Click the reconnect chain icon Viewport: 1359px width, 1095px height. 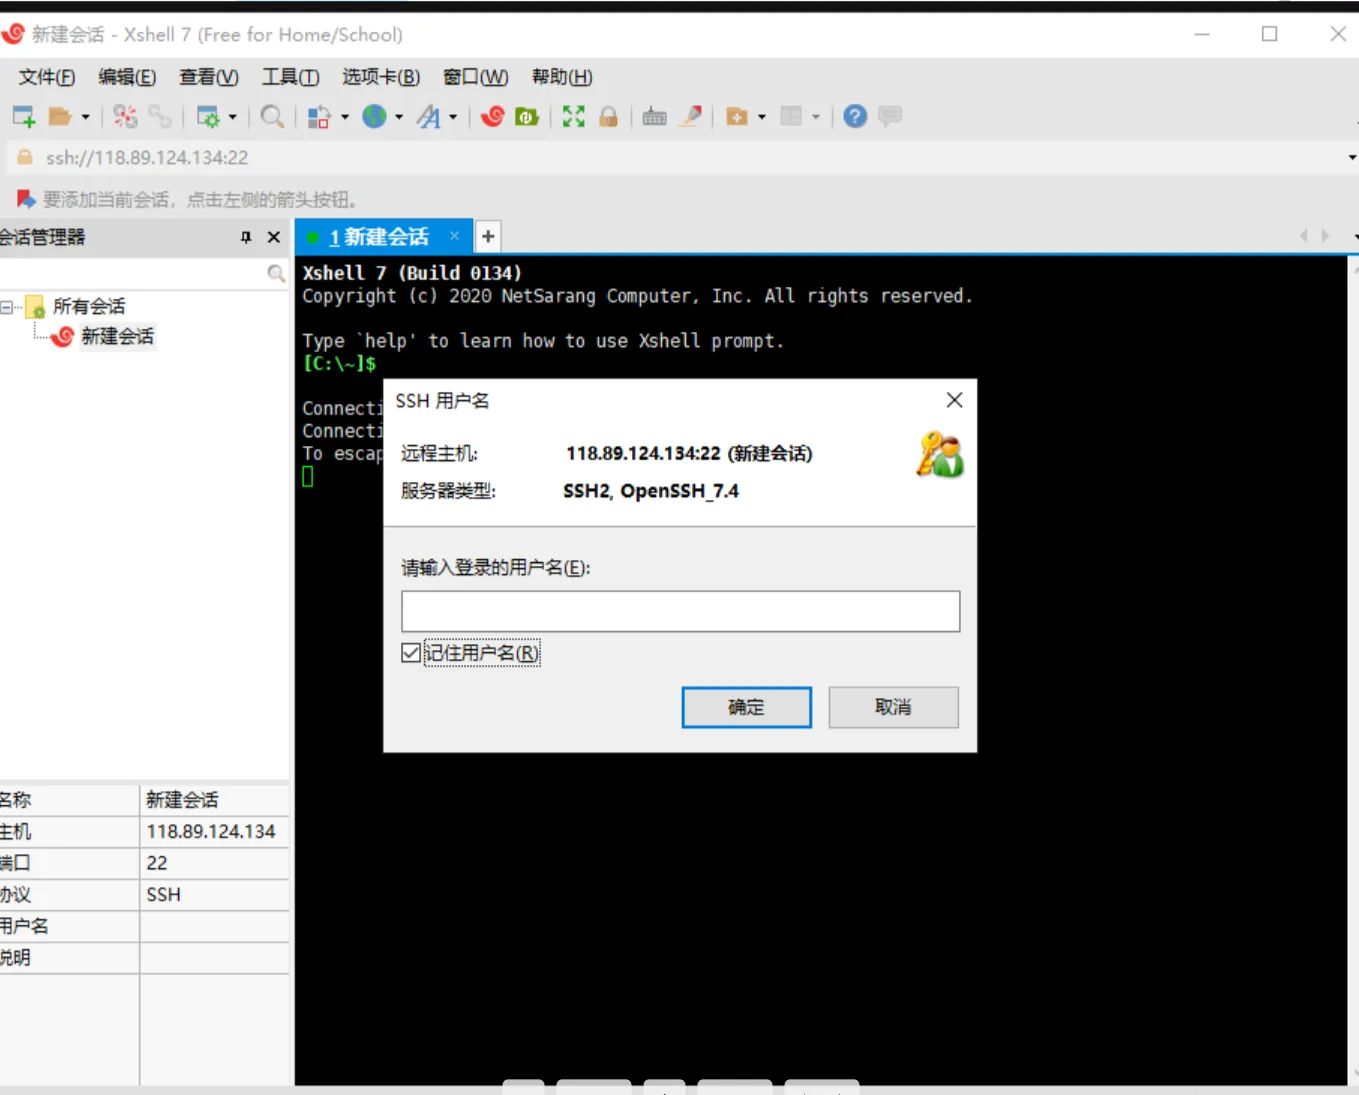coord(160,117)
